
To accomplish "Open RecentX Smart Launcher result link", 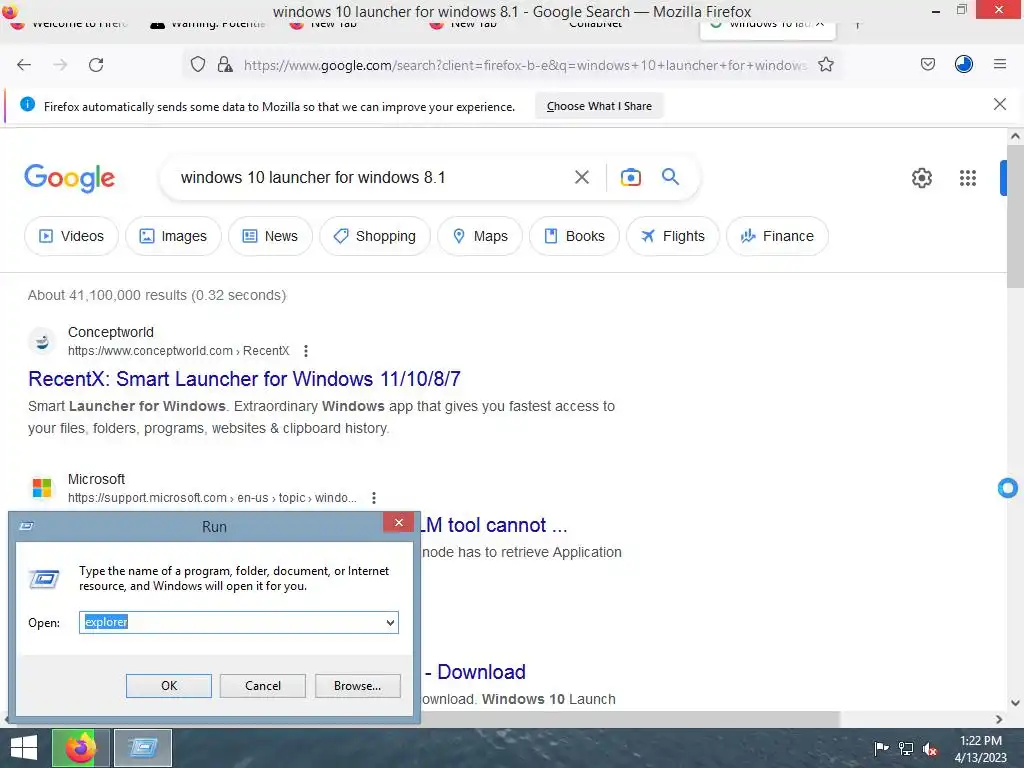I will 244,379.
